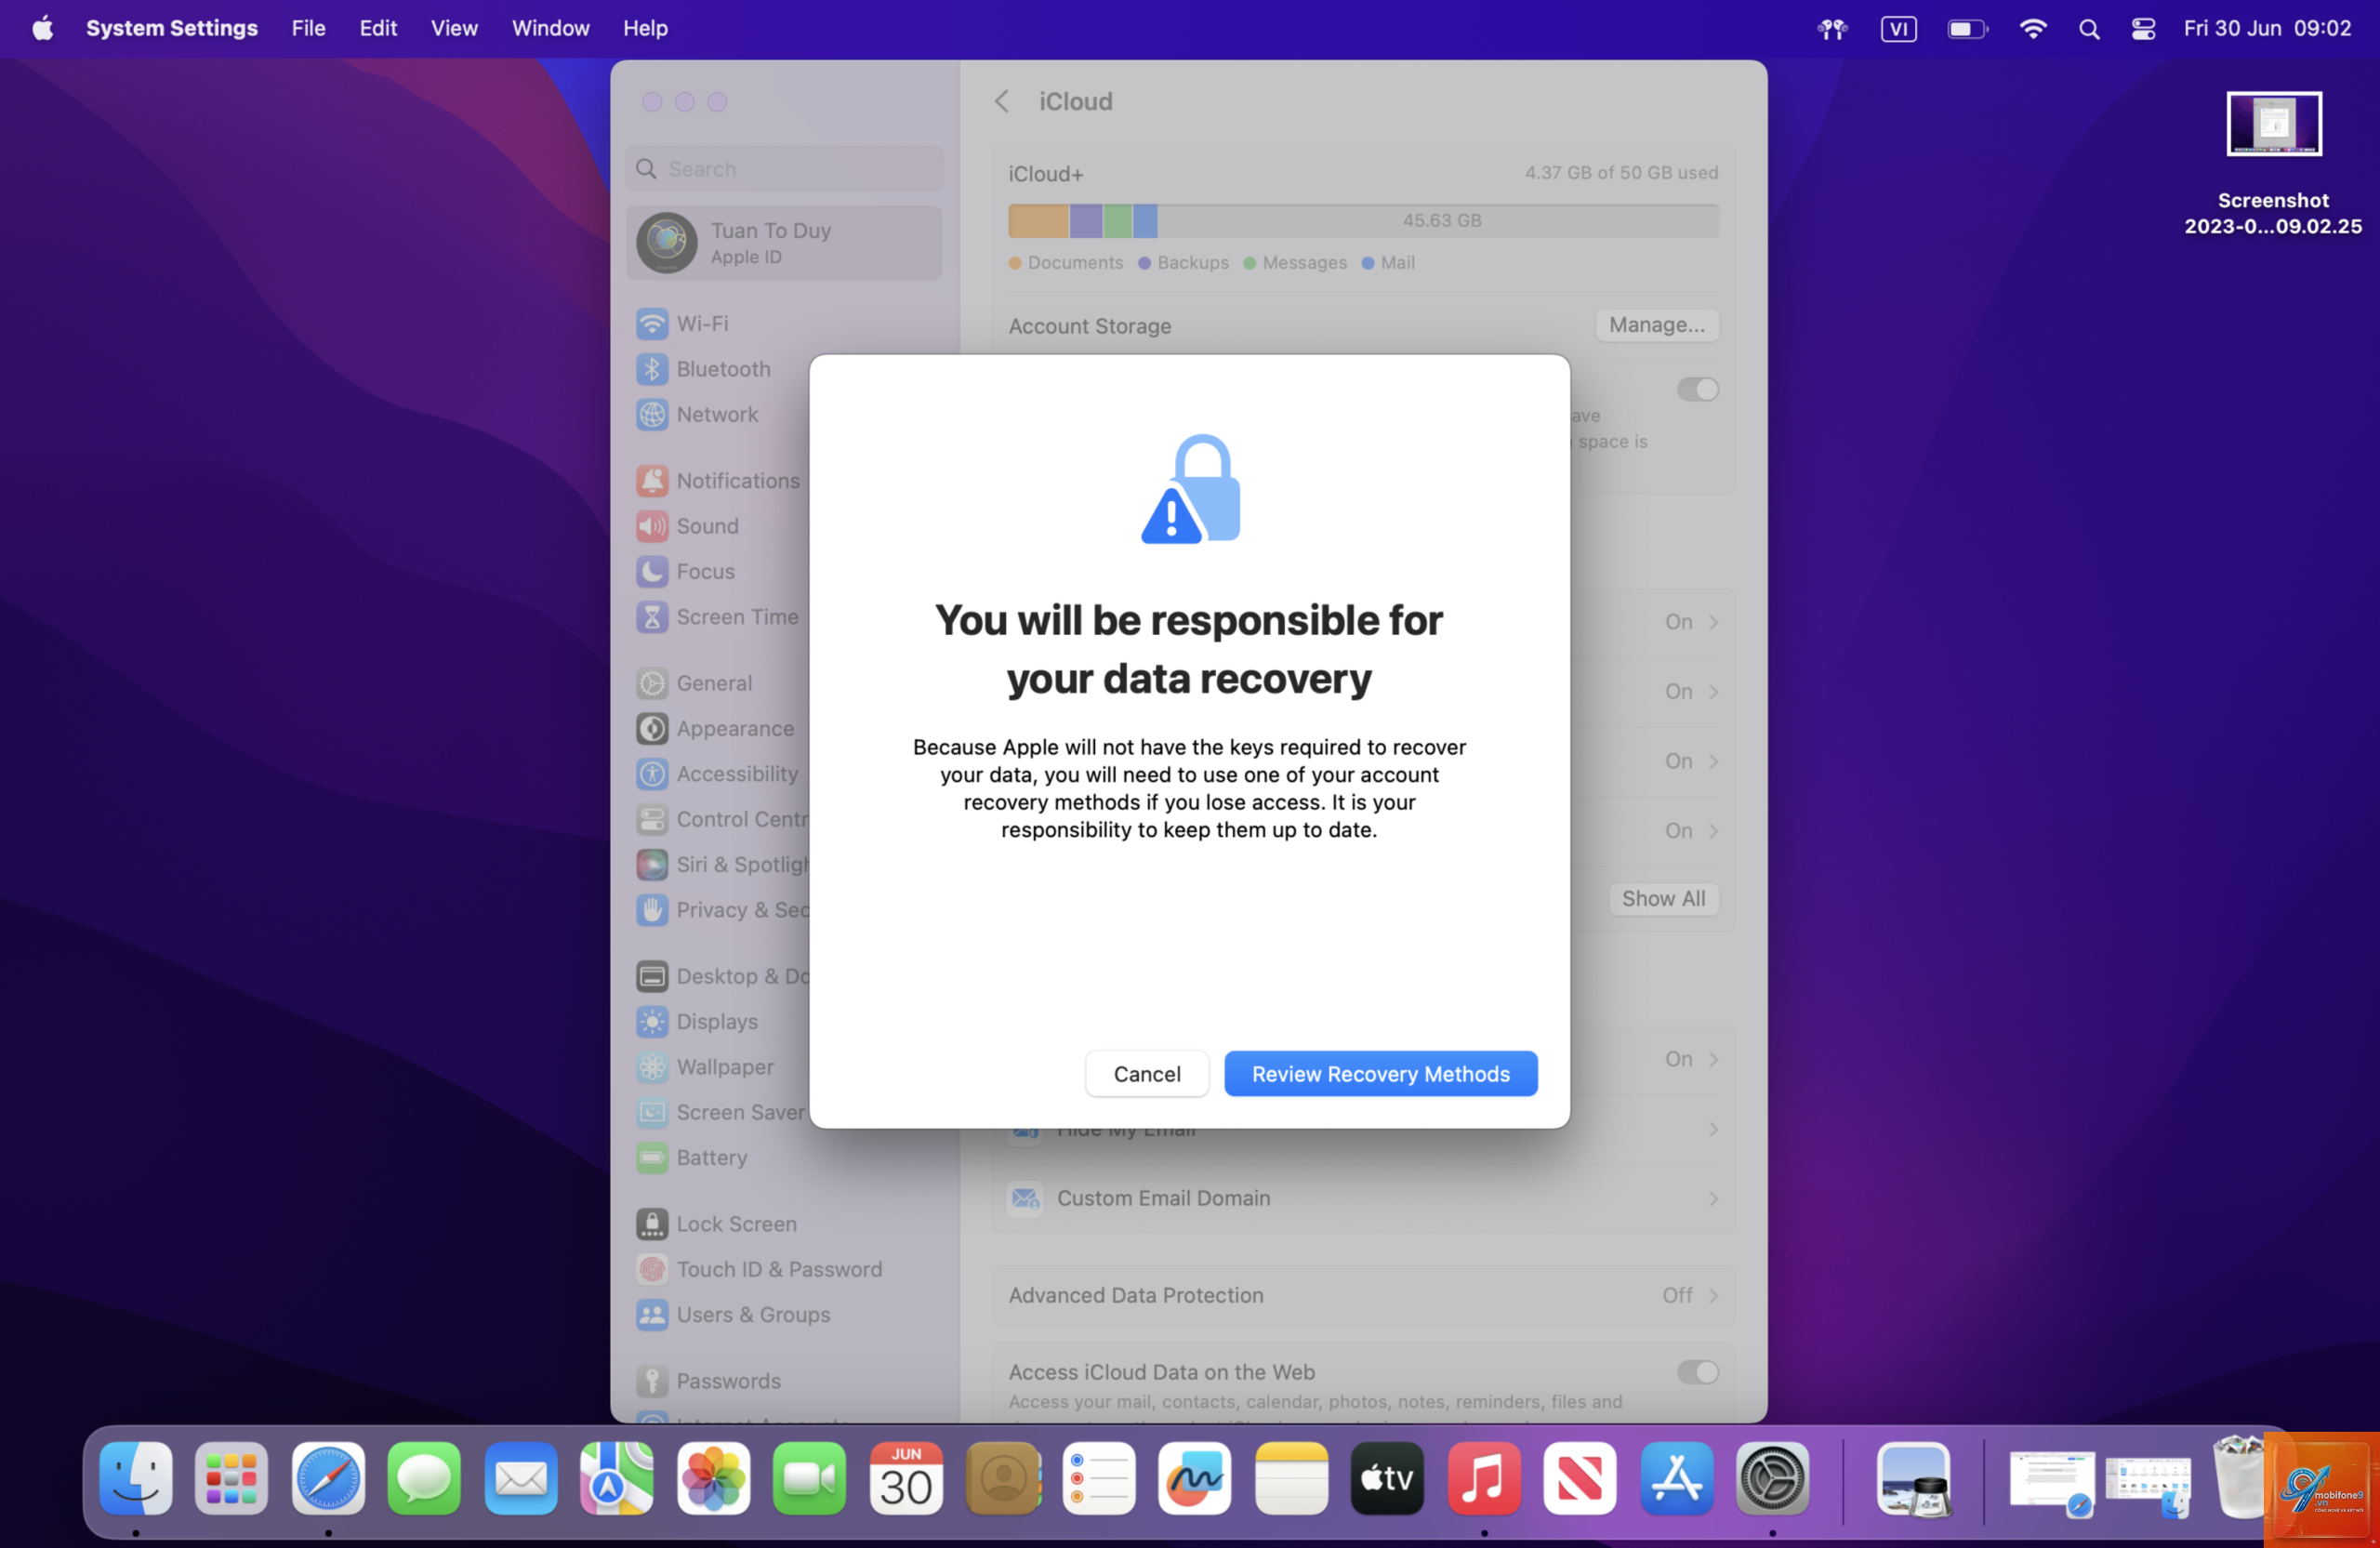Click date and time in menu bar

2267,29
